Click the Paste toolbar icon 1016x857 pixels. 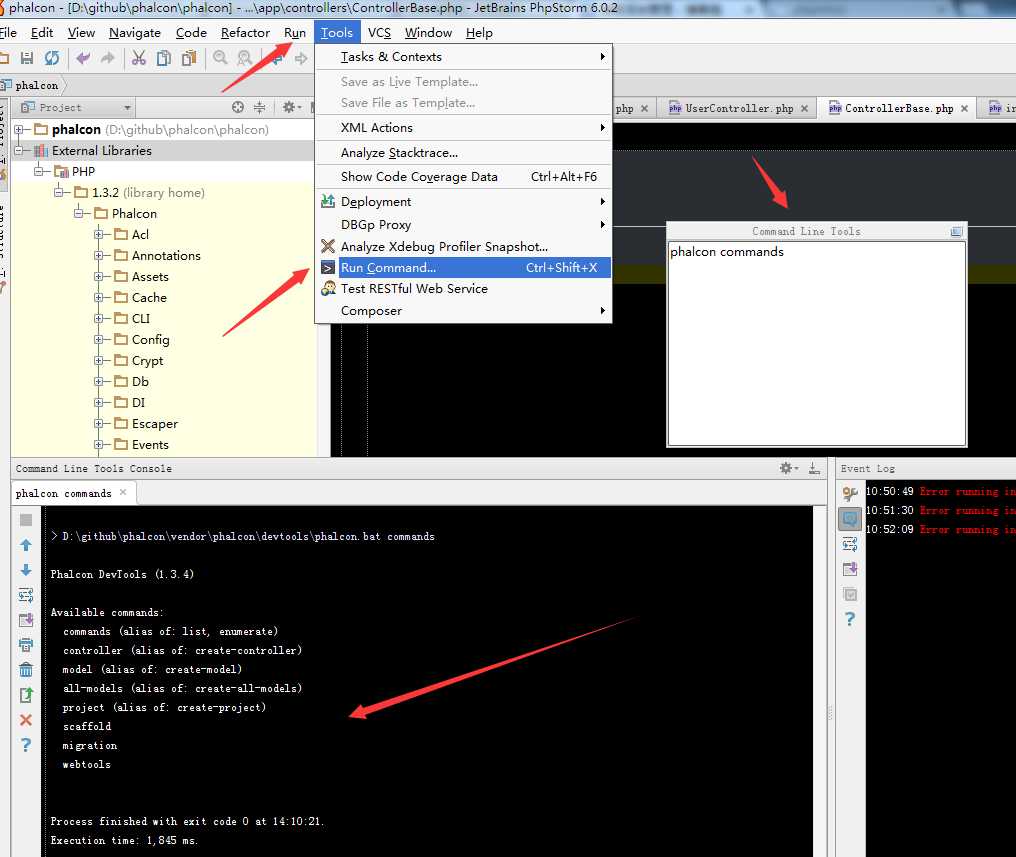point(189,58)
